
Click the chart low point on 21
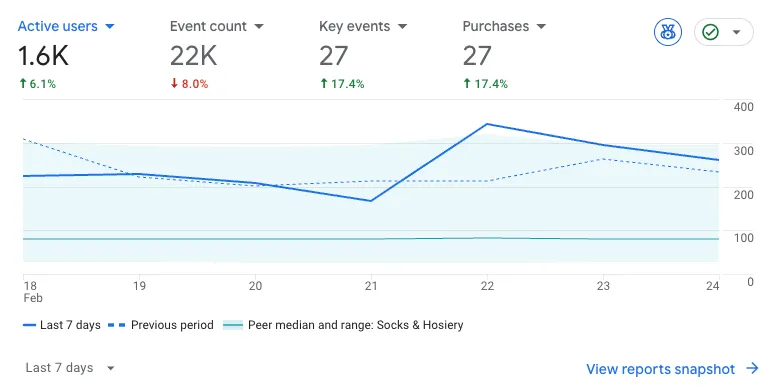[371, 201]
